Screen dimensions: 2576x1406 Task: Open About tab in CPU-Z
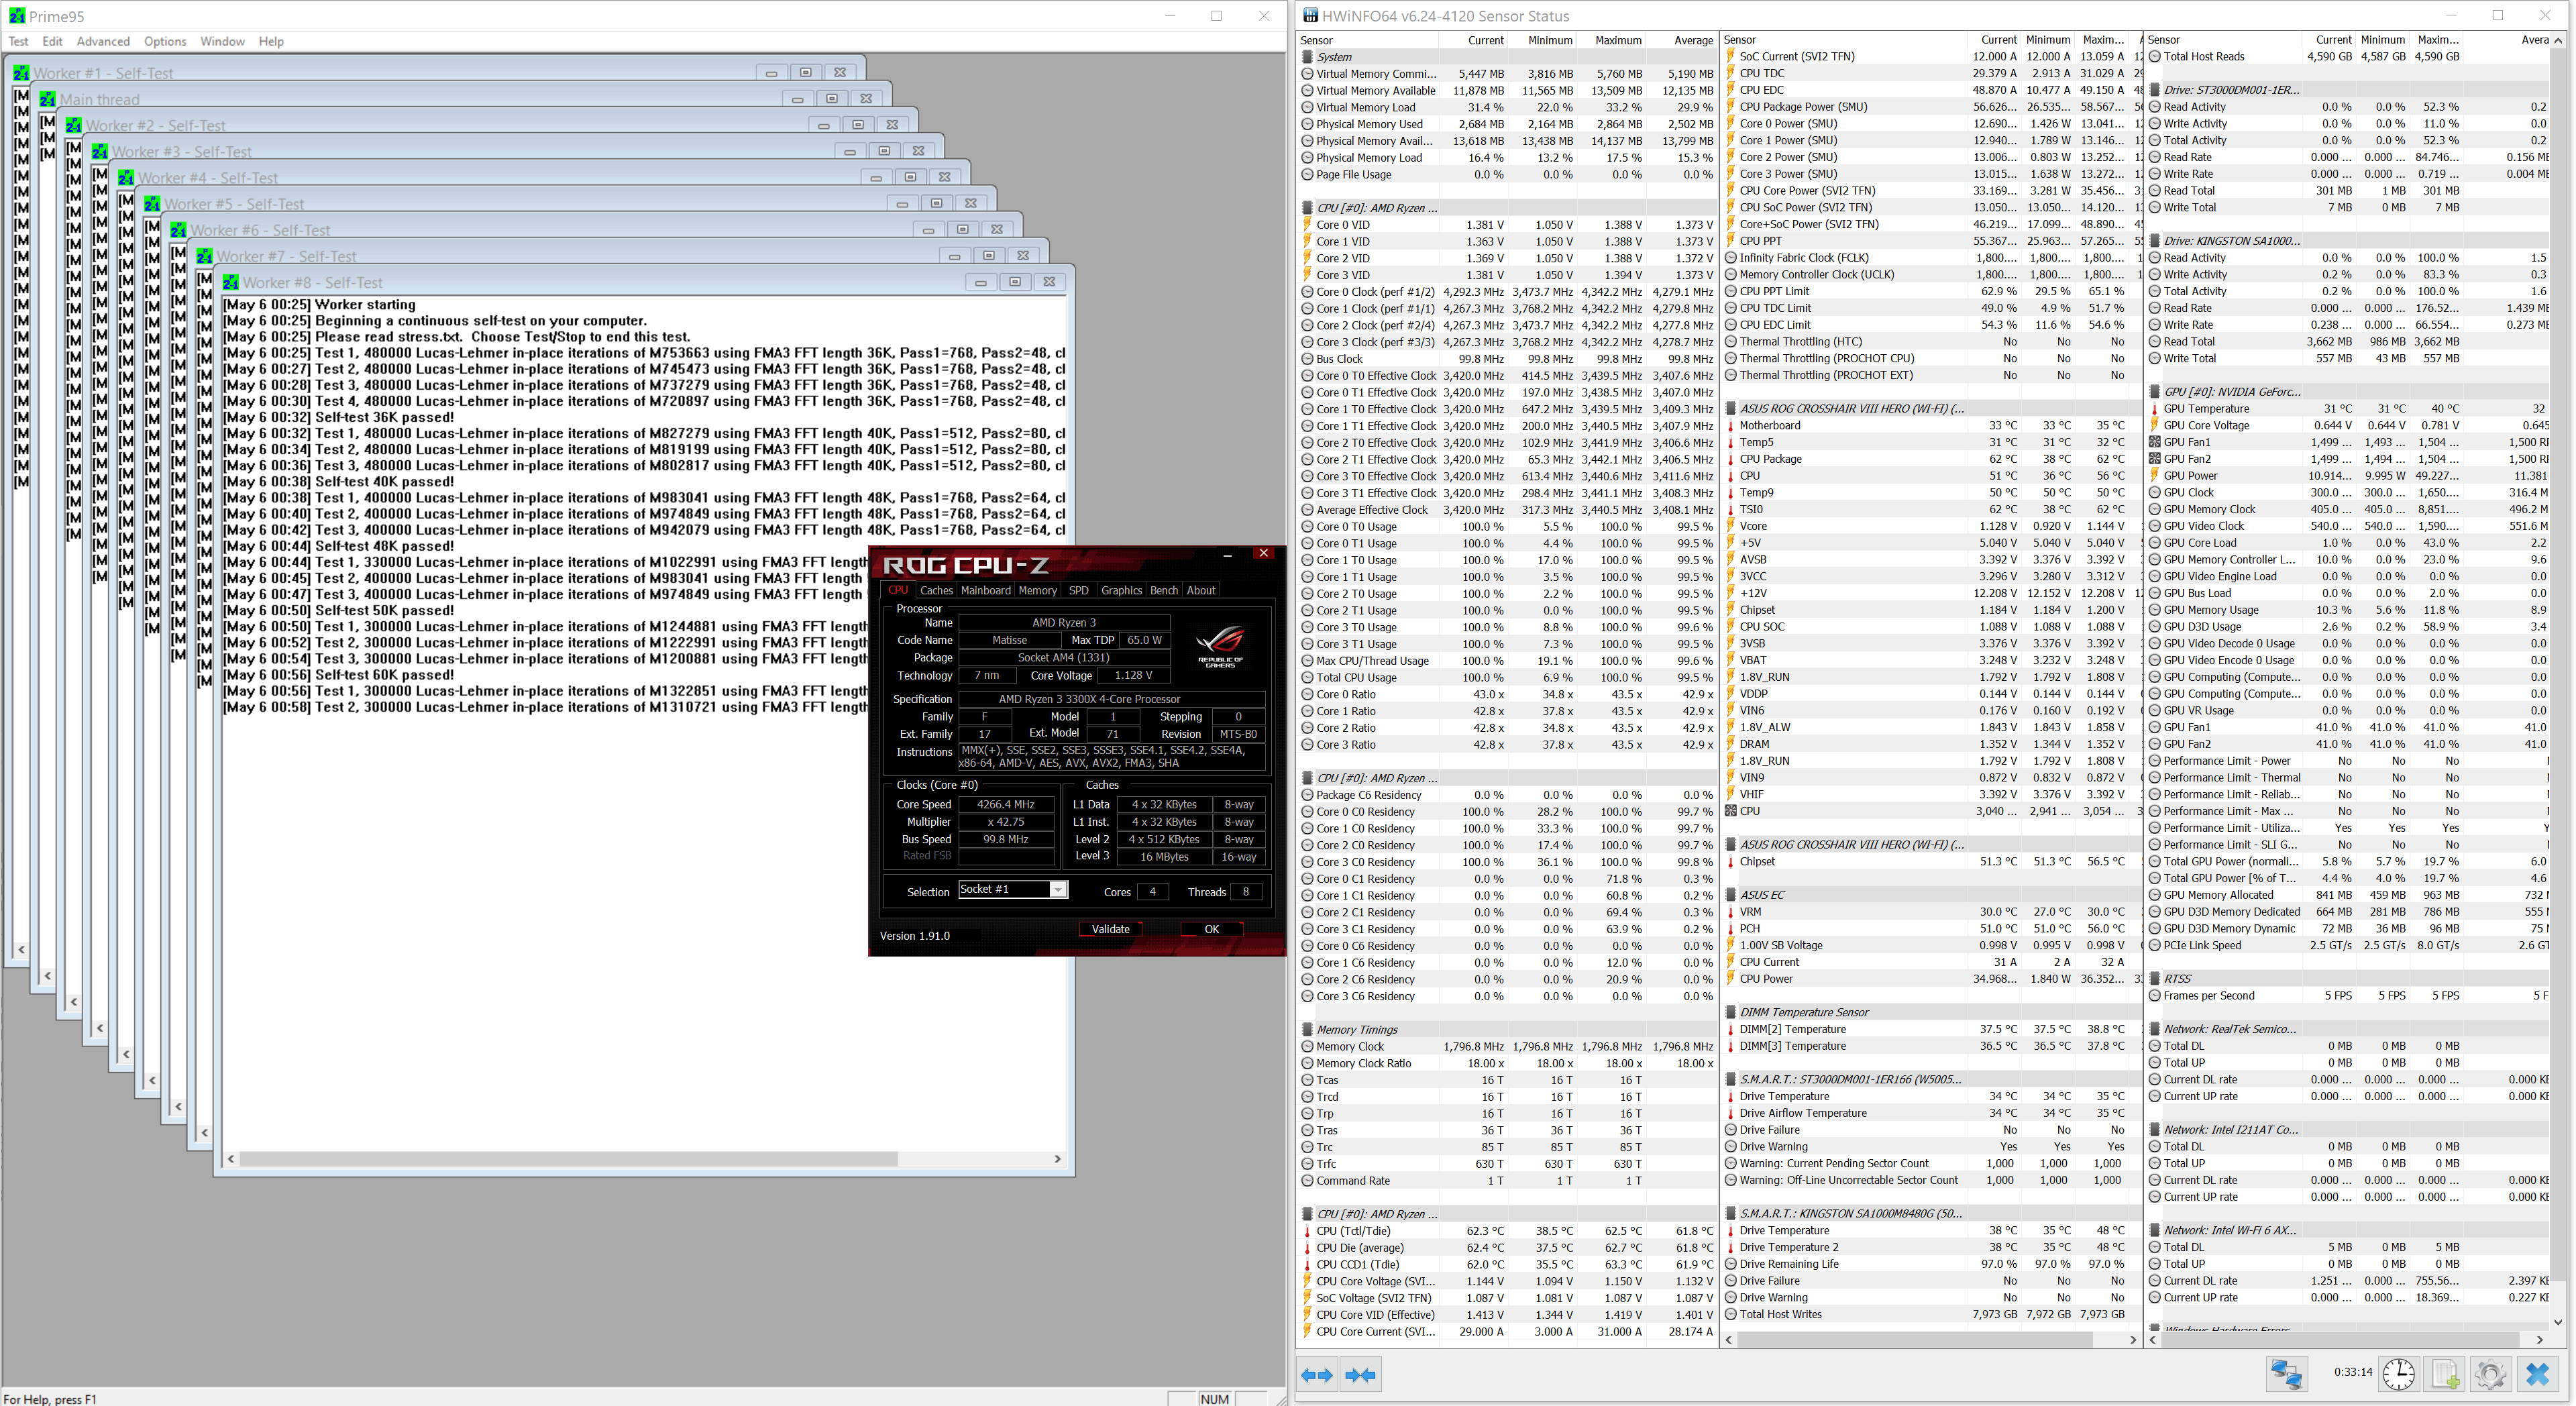(x=1201, y=590)
